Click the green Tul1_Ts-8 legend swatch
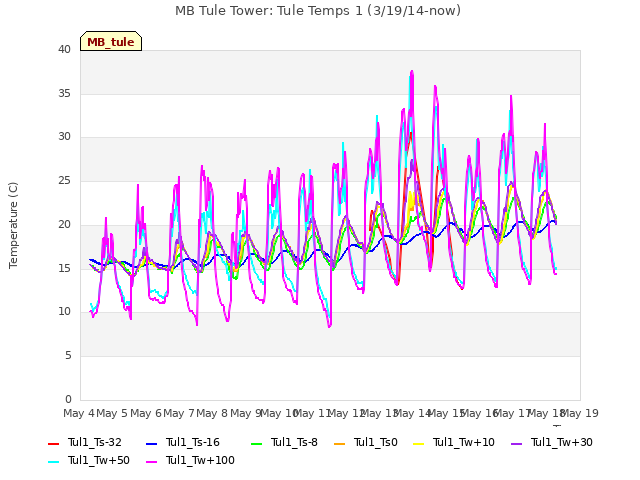 256,443
